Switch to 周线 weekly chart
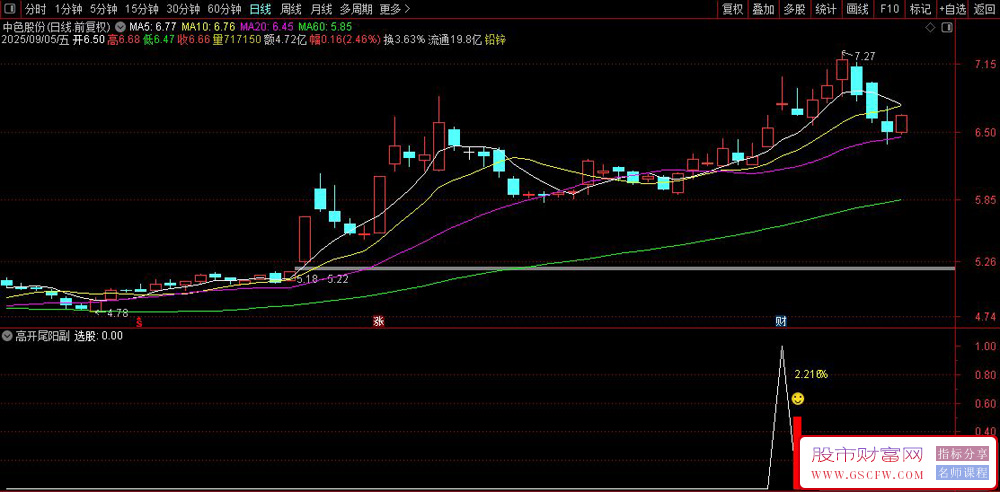 click(x=291, y=9)
